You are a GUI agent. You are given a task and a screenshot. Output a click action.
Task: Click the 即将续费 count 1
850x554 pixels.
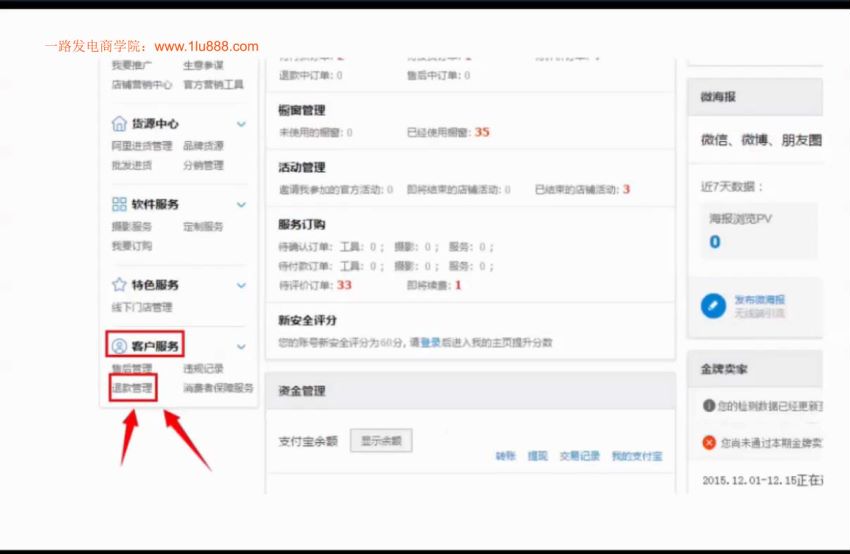[458, 285]
